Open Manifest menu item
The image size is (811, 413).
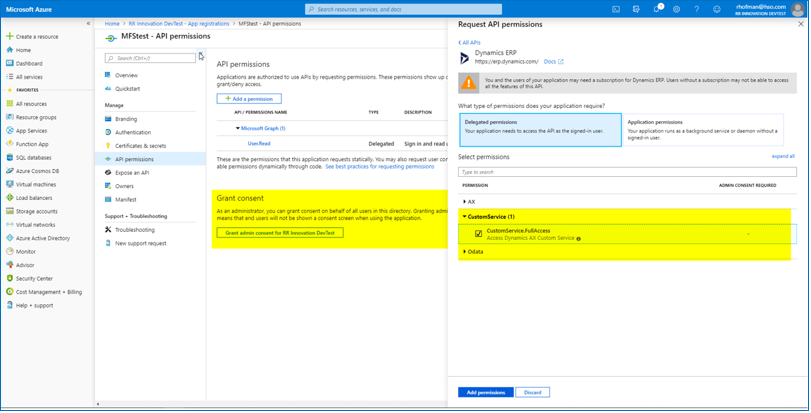pyautogui.click(x=126, y=200)
